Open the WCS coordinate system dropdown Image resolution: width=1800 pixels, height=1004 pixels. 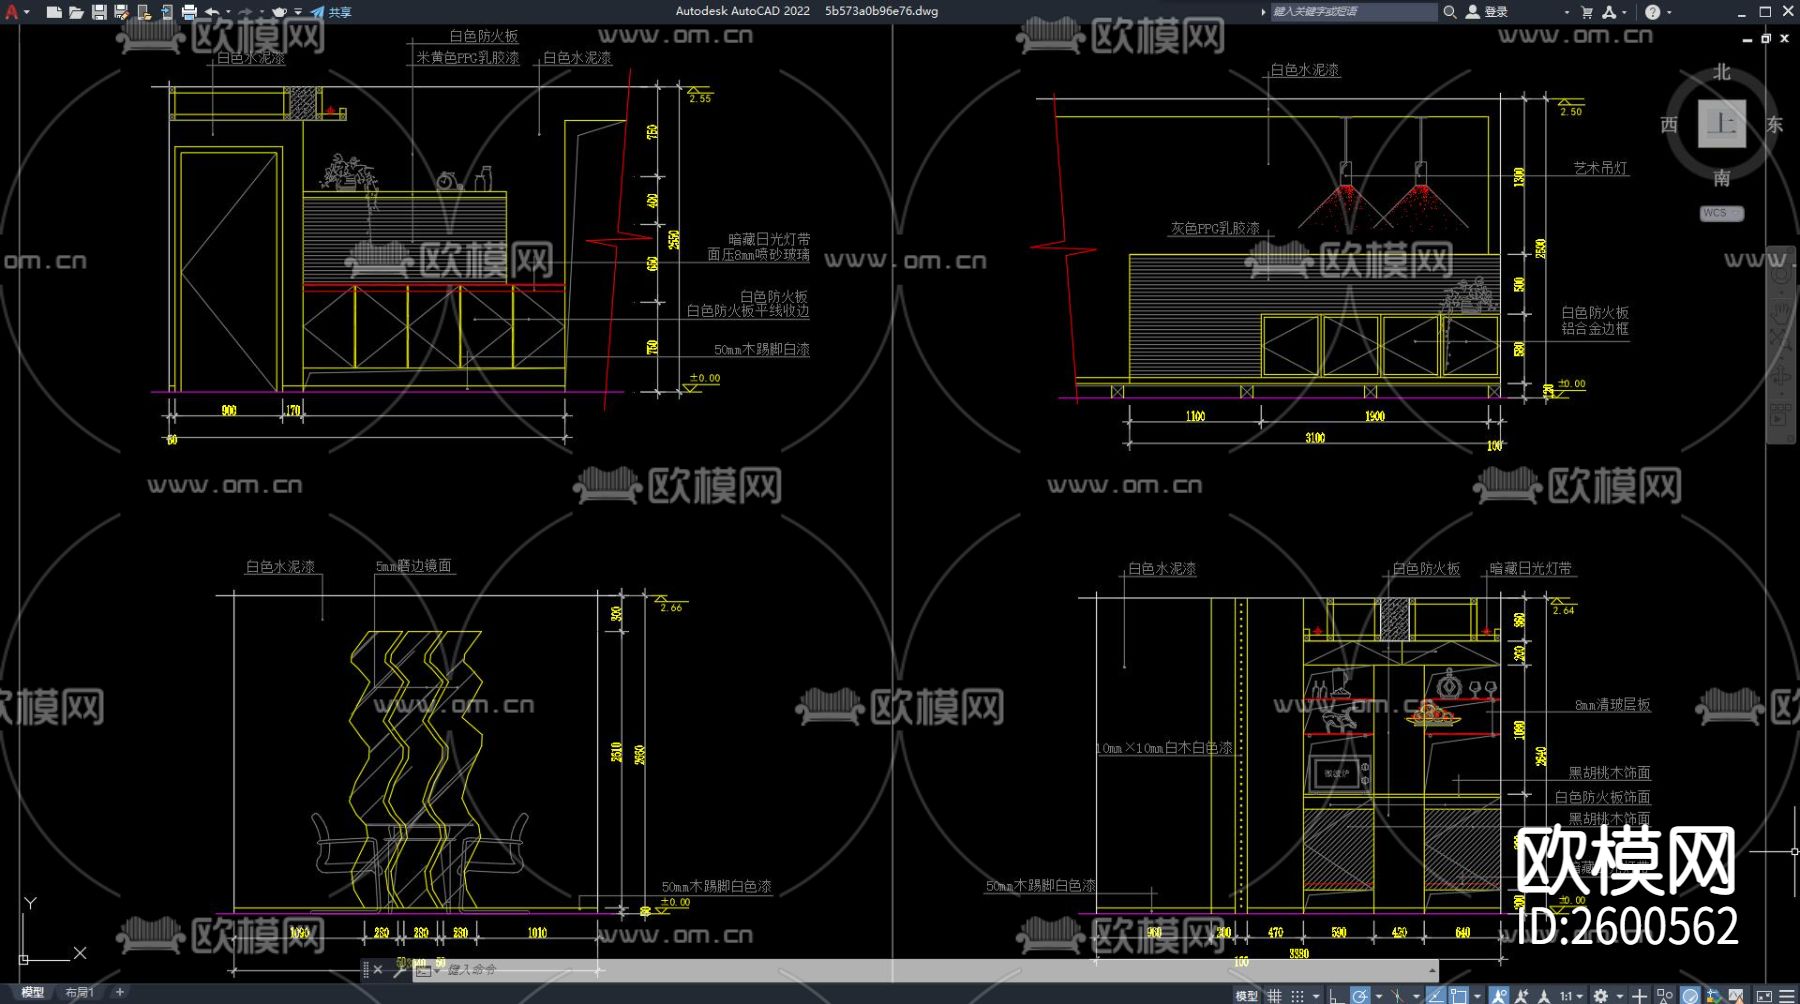coord(1721,213)
